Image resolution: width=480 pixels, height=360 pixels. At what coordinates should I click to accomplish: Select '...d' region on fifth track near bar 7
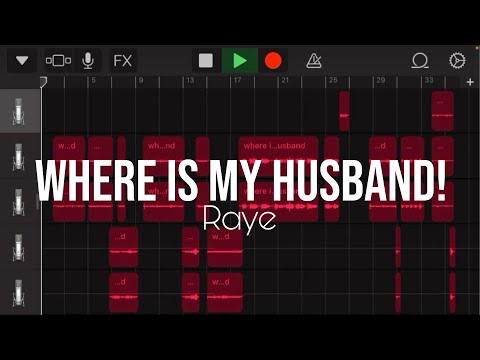[123, 293]
